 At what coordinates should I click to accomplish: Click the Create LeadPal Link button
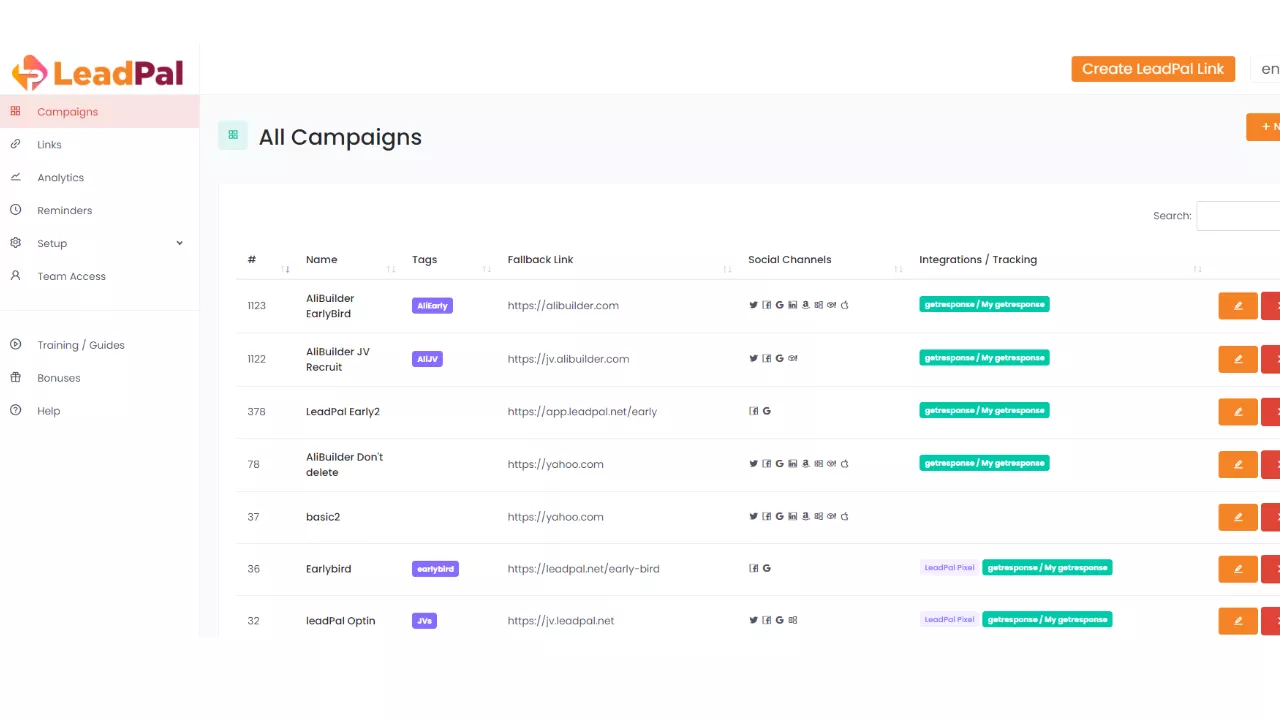tap(1152, 69)
